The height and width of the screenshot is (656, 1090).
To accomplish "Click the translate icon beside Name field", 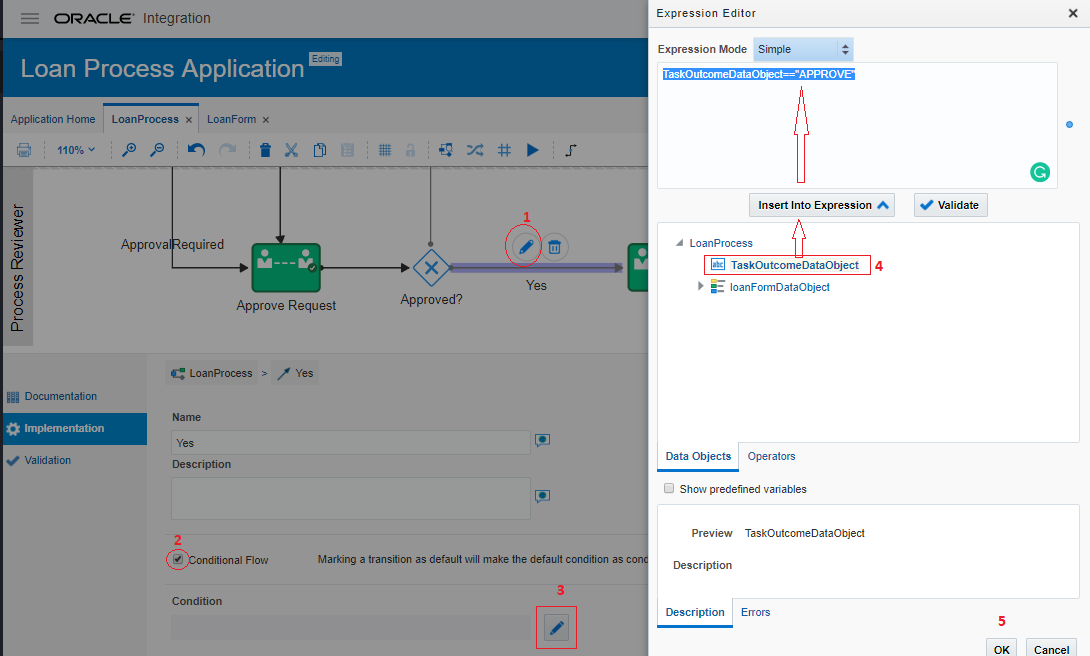I will [542, 441].
